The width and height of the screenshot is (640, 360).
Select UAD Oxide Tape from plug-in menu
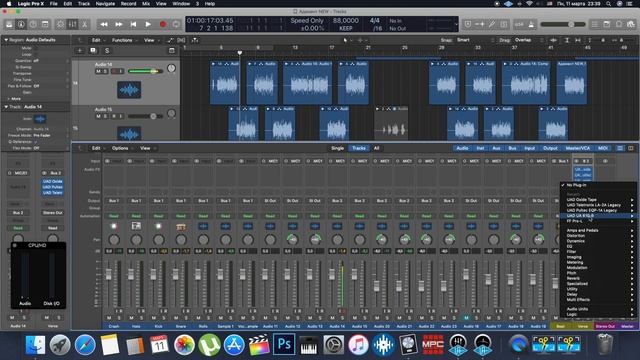click(x=598, y=200)
